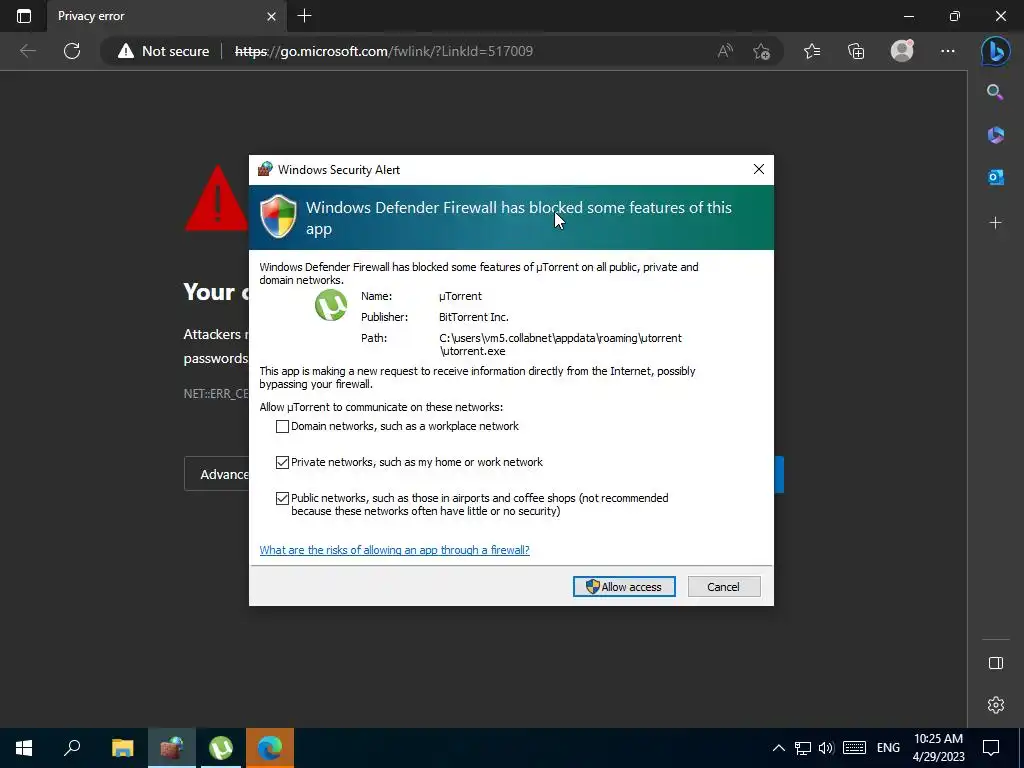Open the volume control in tray

(x=826, y=748)
